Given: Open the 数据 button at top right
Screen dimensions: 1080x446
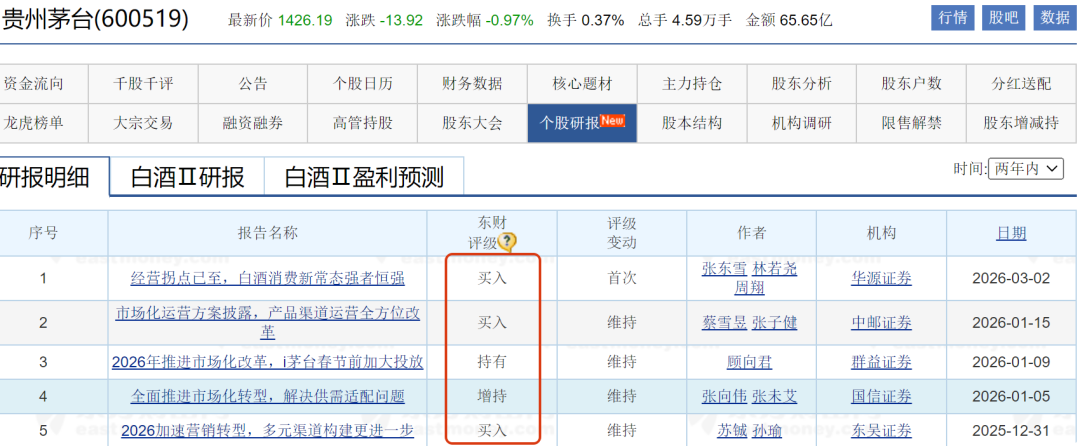Looking at the screenshot, I should [x=1055, y=18].
